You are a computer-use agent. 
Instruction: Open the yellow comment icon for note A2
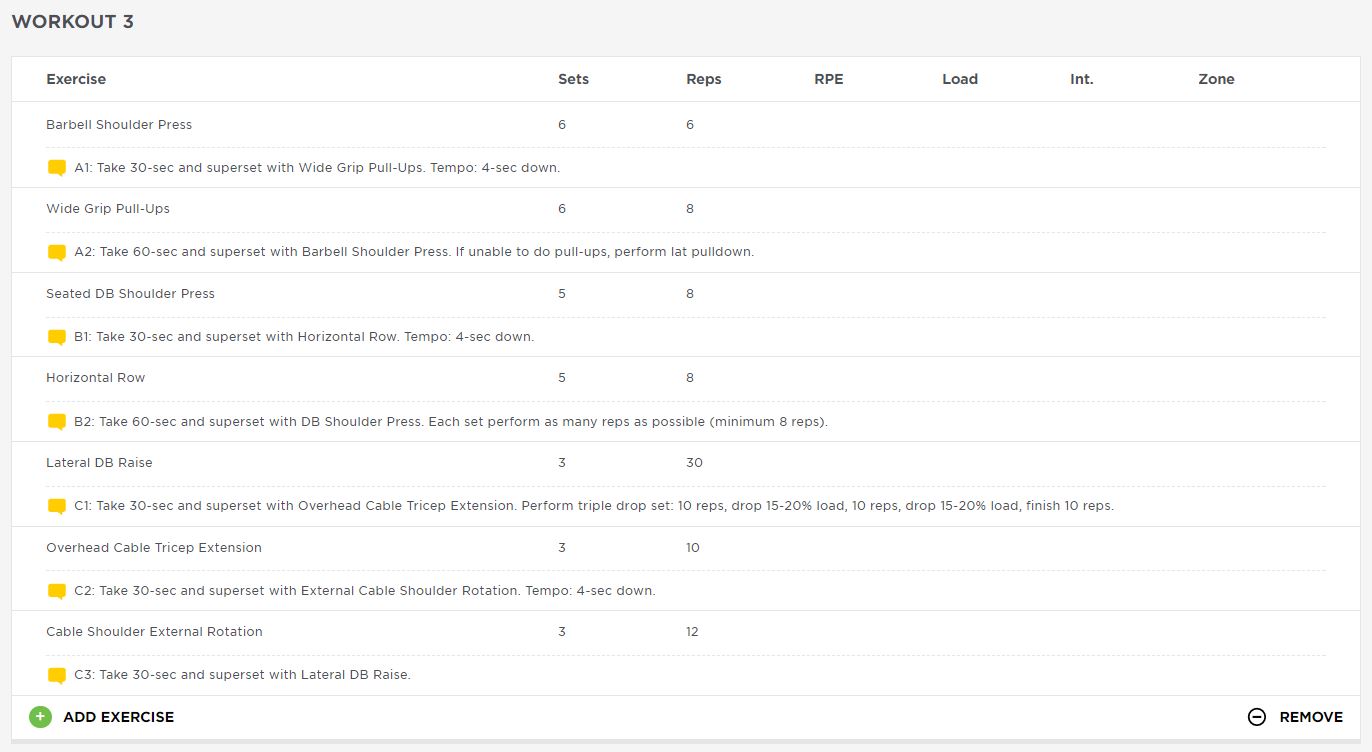point(57,253)
